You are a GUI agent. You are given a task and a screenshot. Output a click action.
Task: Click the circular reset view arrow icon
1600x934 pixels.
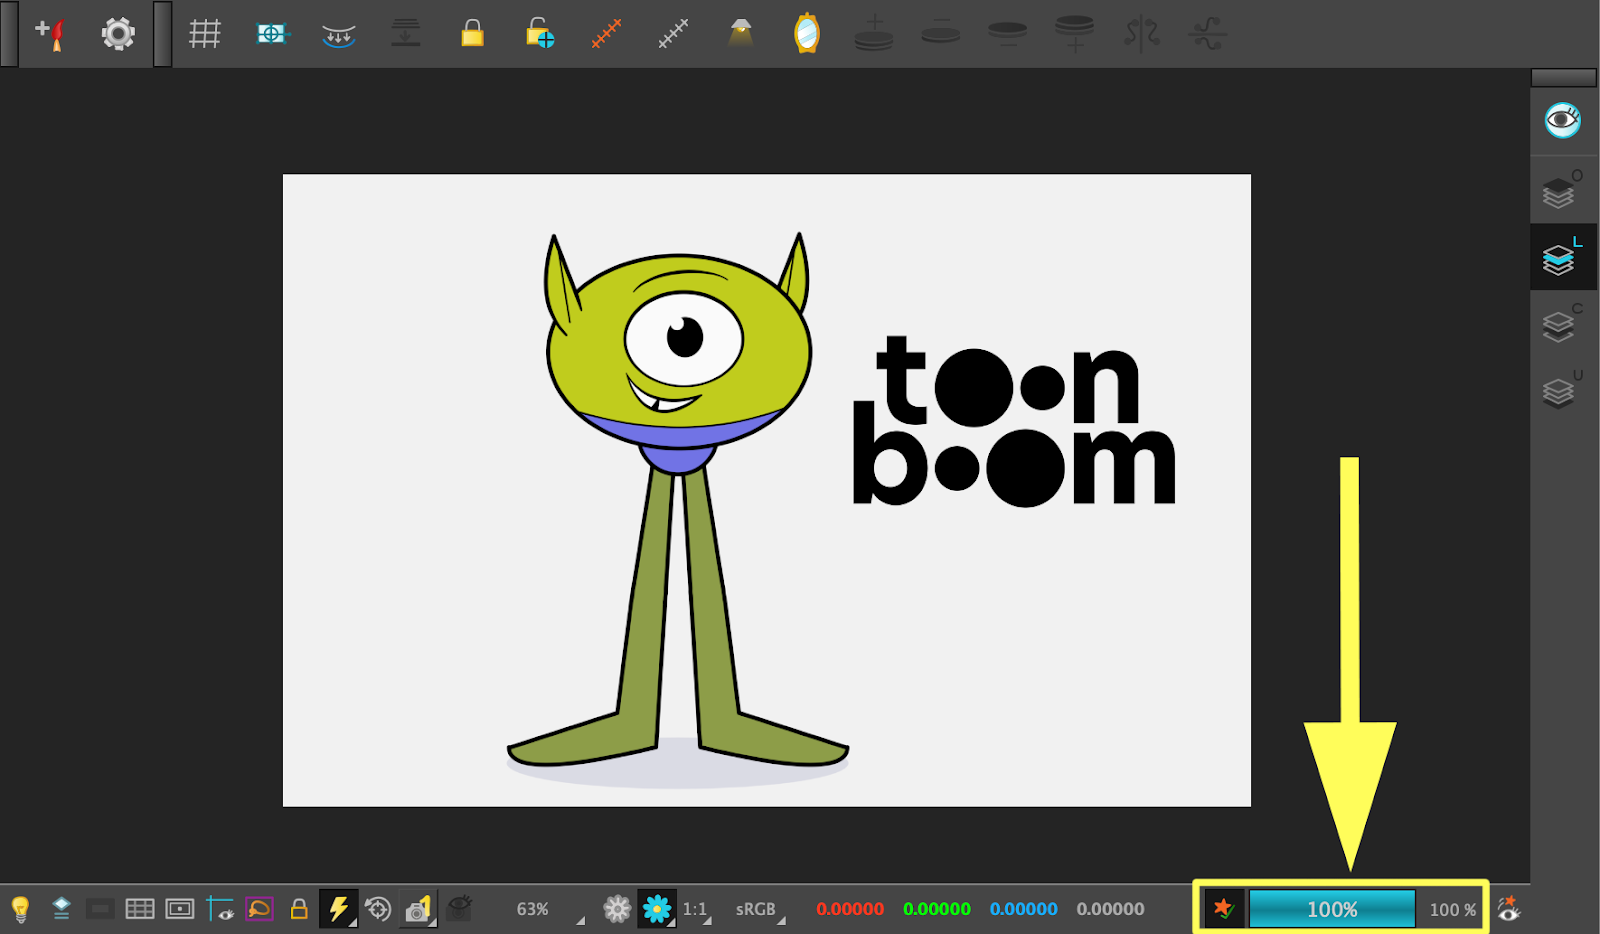click(x=377, y=909)
